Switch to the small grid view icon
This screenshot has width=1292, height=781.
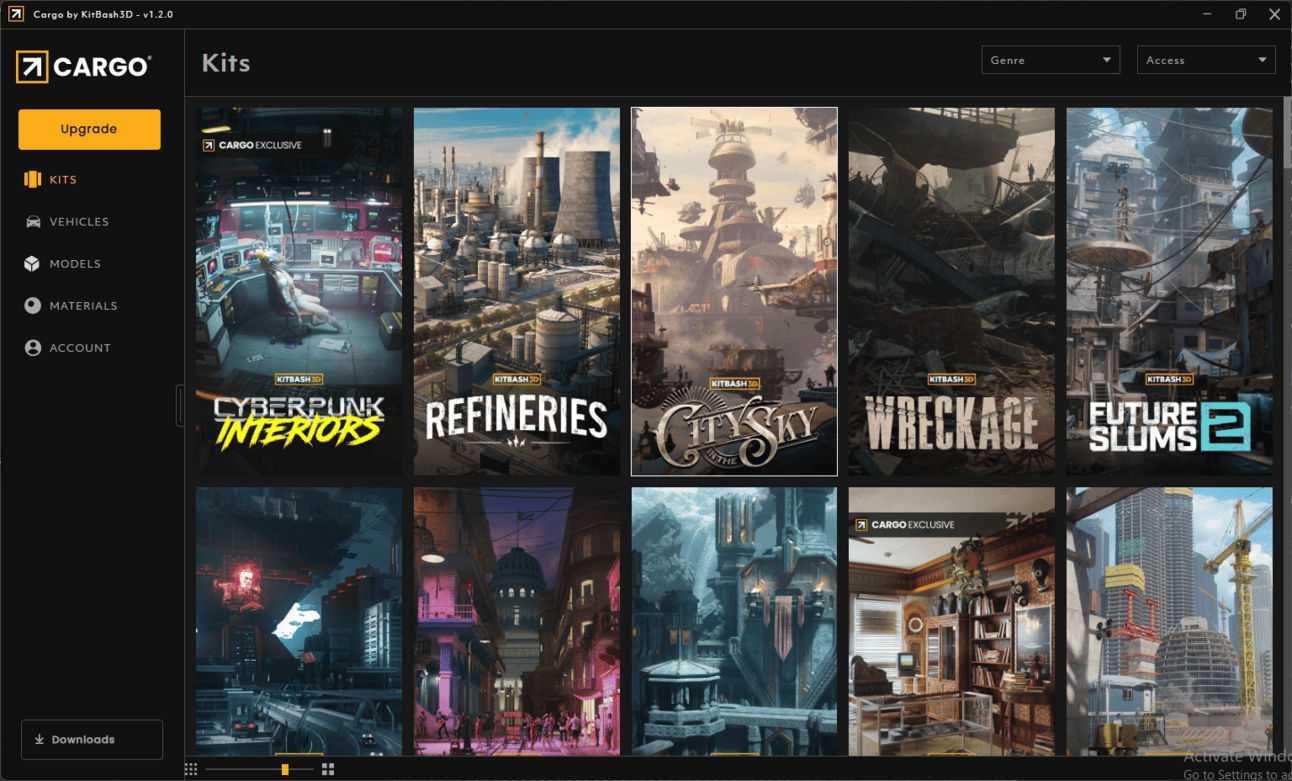pyautogui.click(x=191, y=769)
